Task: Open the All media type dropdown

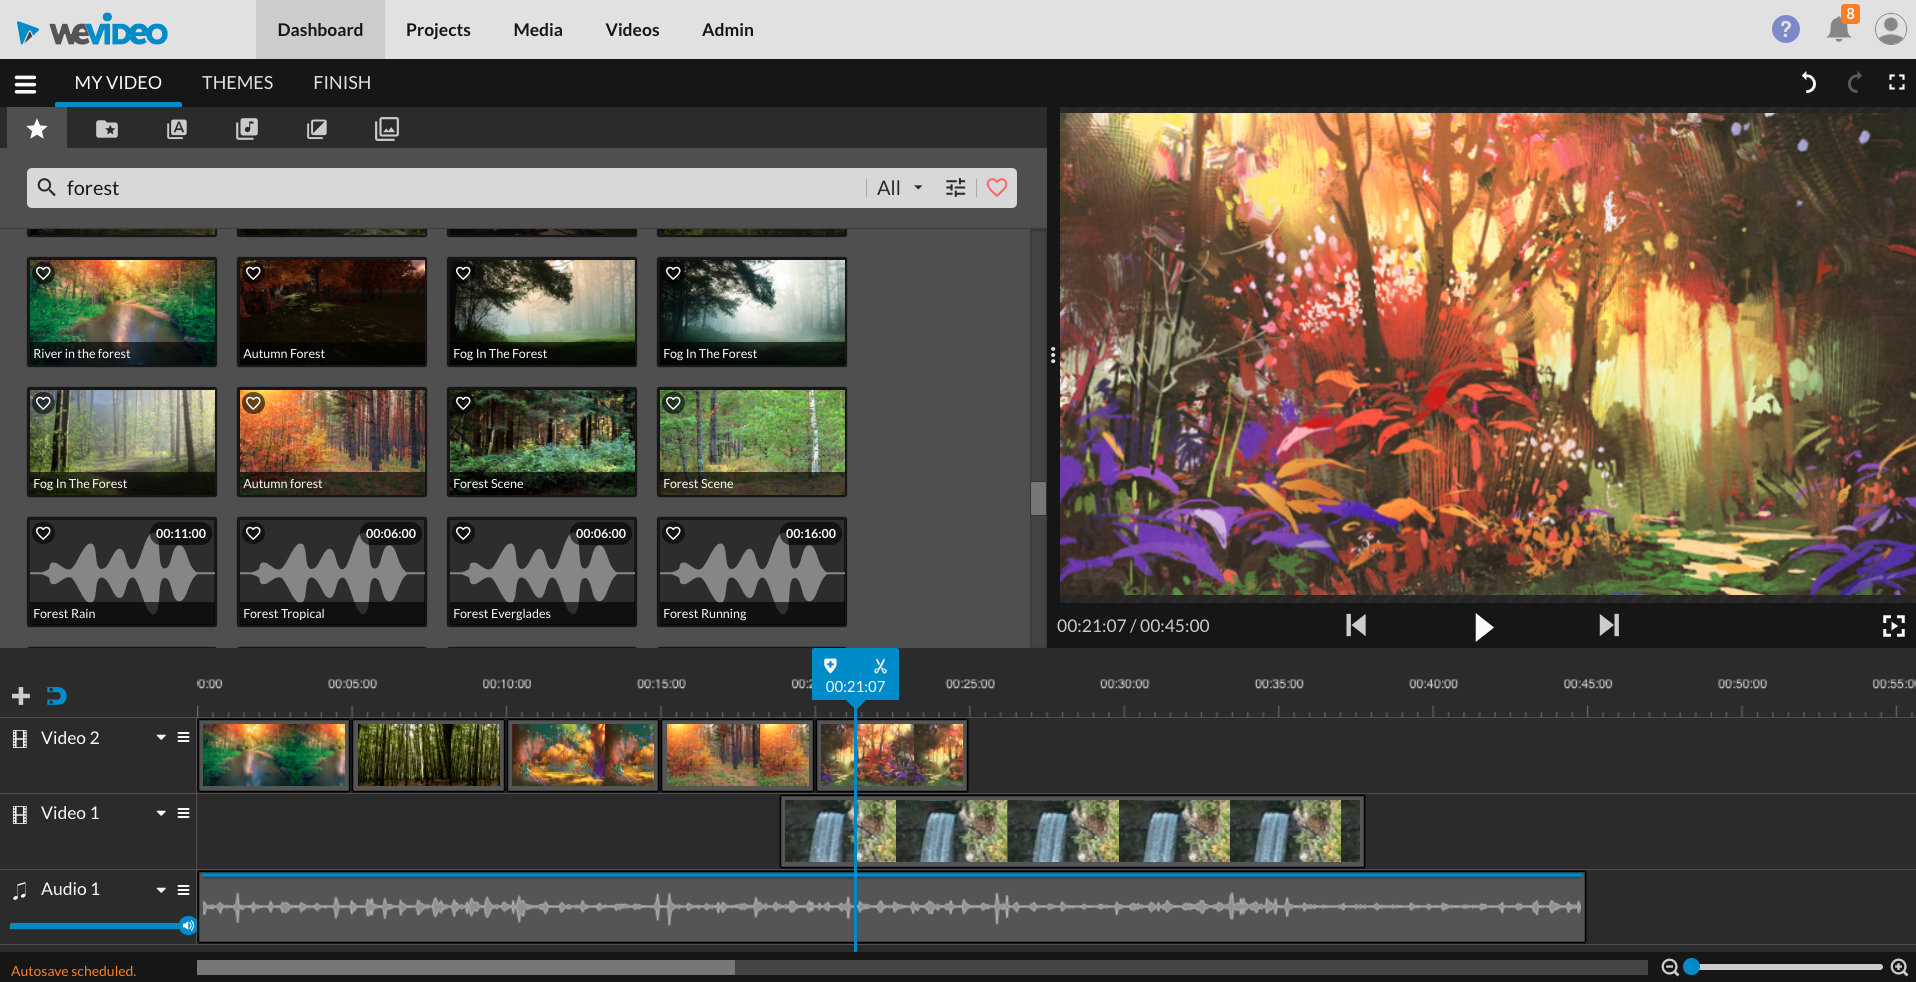Action: (x=899, y=188)
